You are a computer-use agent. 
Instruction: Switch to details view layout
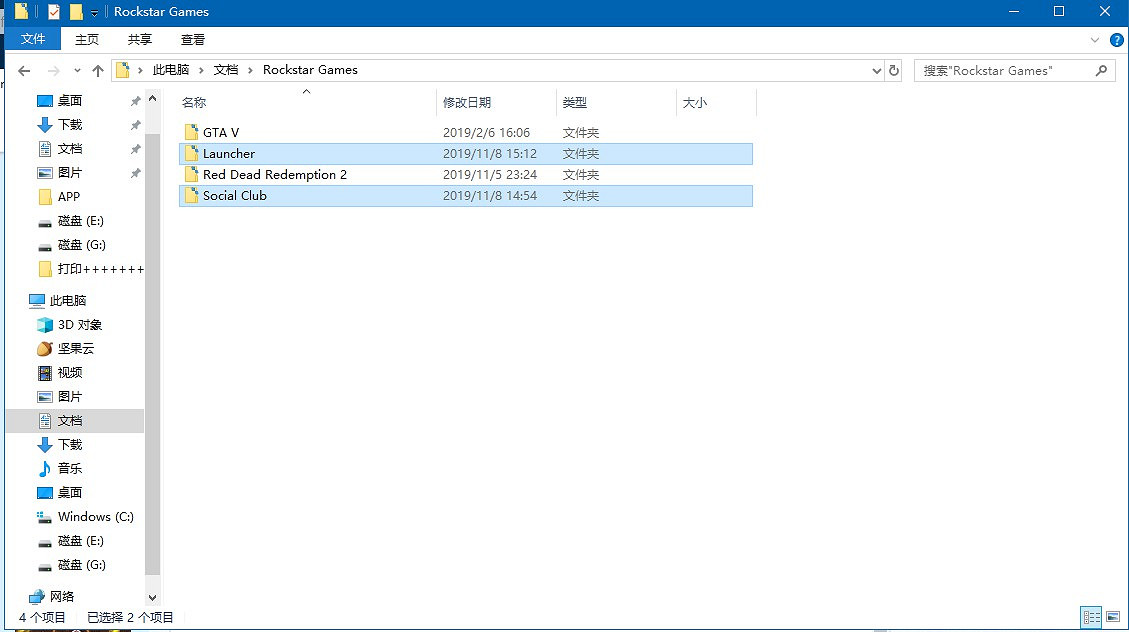tap(1091, 618)
